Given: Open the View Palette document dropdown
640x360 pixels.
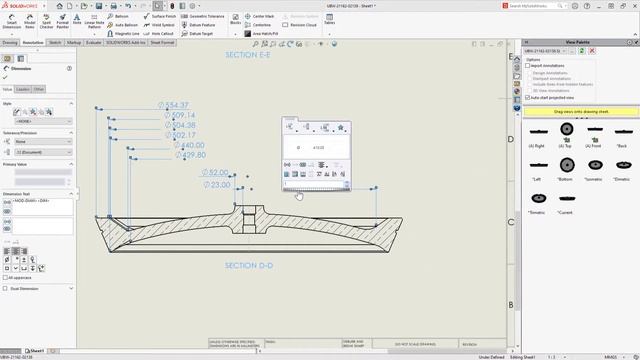Looking at the screenshot, I should 545,51.
